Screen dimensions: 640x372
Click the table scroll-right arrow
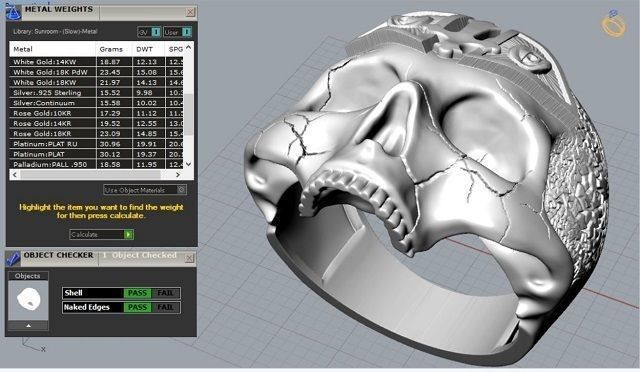(x=178, y=175)
